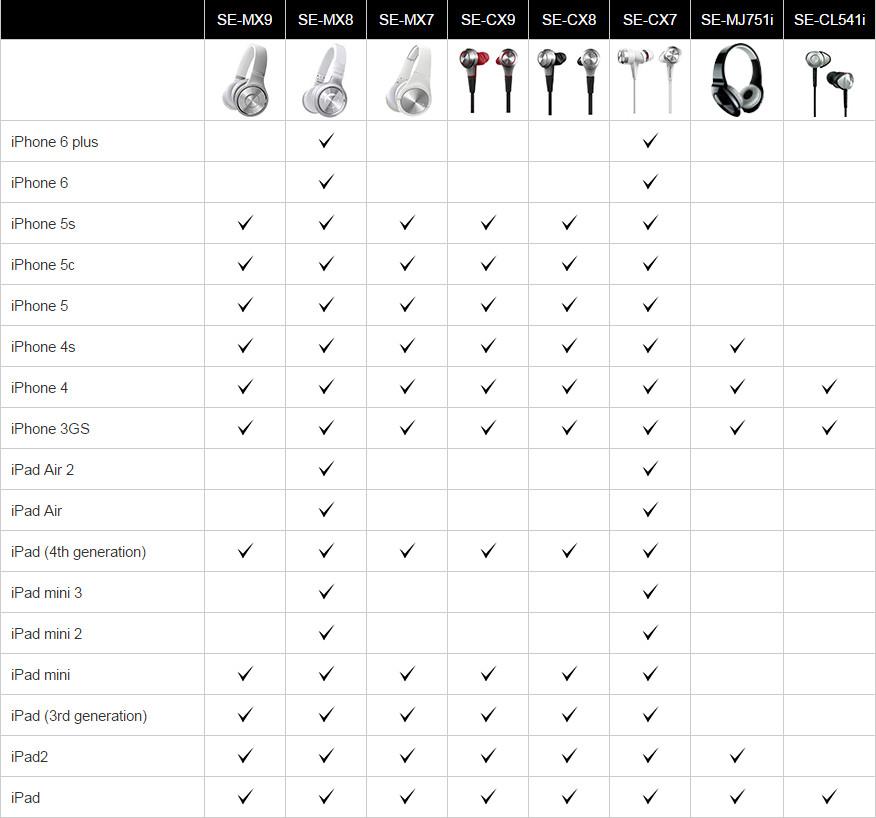Viewport: 876px width, 818px height.
Task: Click the SE-MJ751i checkmark in the iPhone 4 row
Action: [737, 387]
